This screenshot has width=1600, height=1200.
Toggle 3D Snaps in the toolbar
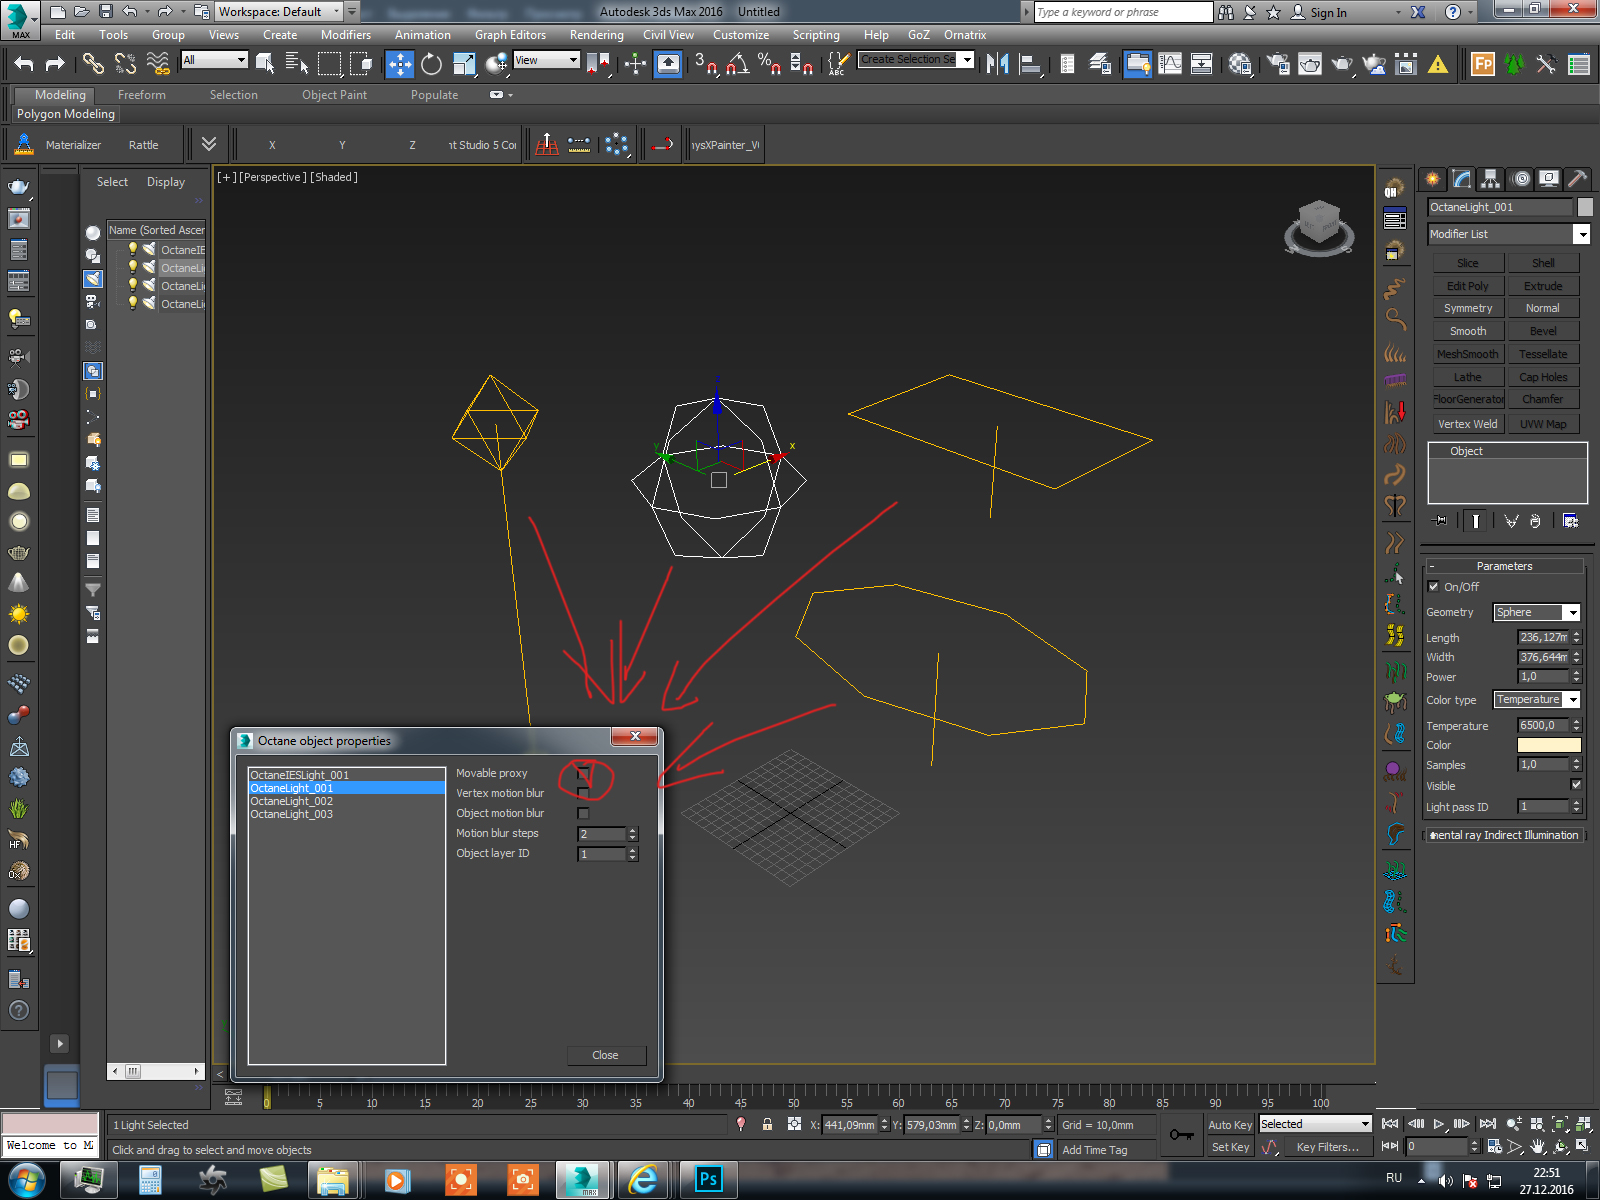tap(706, 64)
